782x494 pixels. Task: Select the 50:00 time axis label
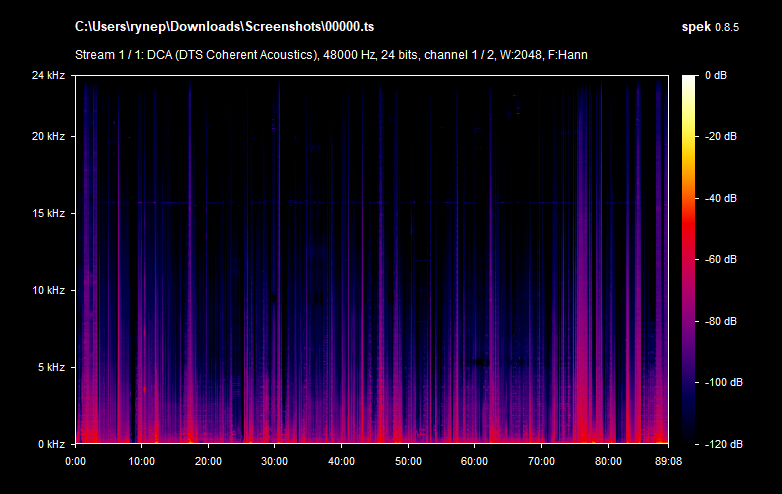[408, 461]
